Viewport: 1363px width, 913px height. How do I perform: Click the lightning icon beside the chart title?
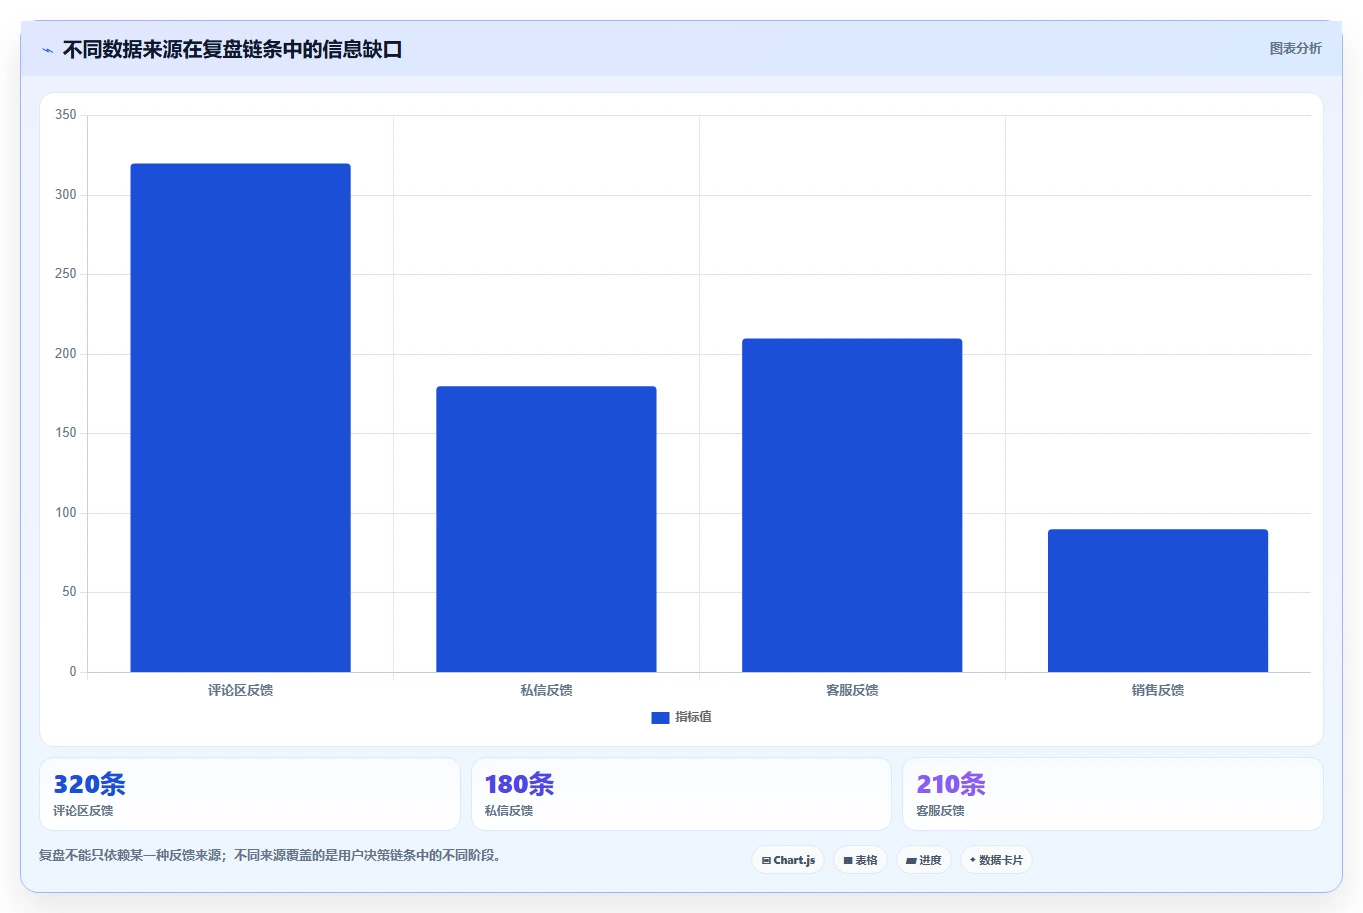pos(47,50)
